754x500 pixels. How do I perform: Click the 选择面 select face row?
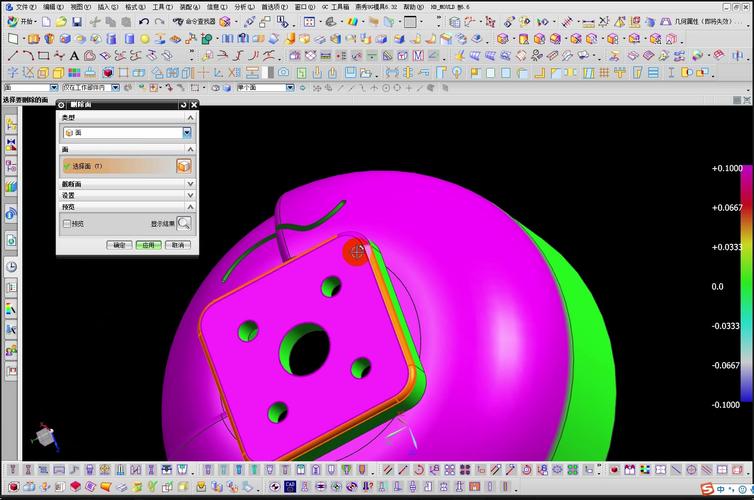point(127,166)
